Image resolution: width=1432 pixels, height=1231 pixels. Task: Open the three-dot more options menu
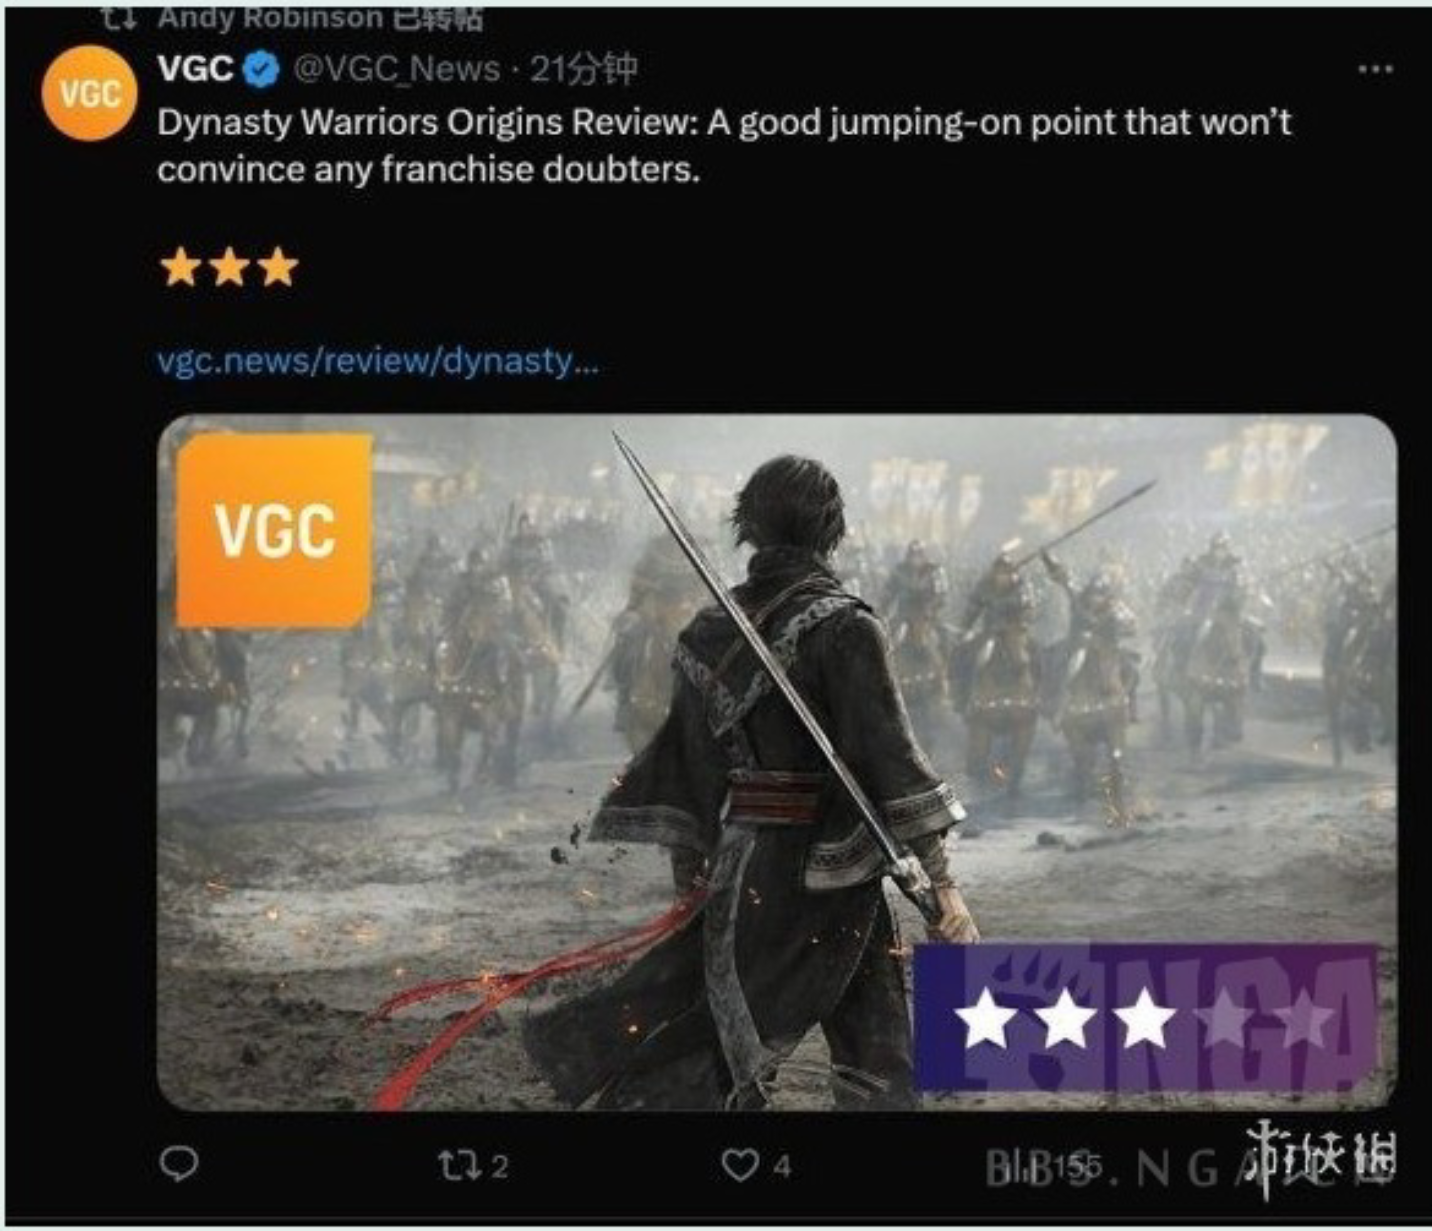tap(1376, 69)
